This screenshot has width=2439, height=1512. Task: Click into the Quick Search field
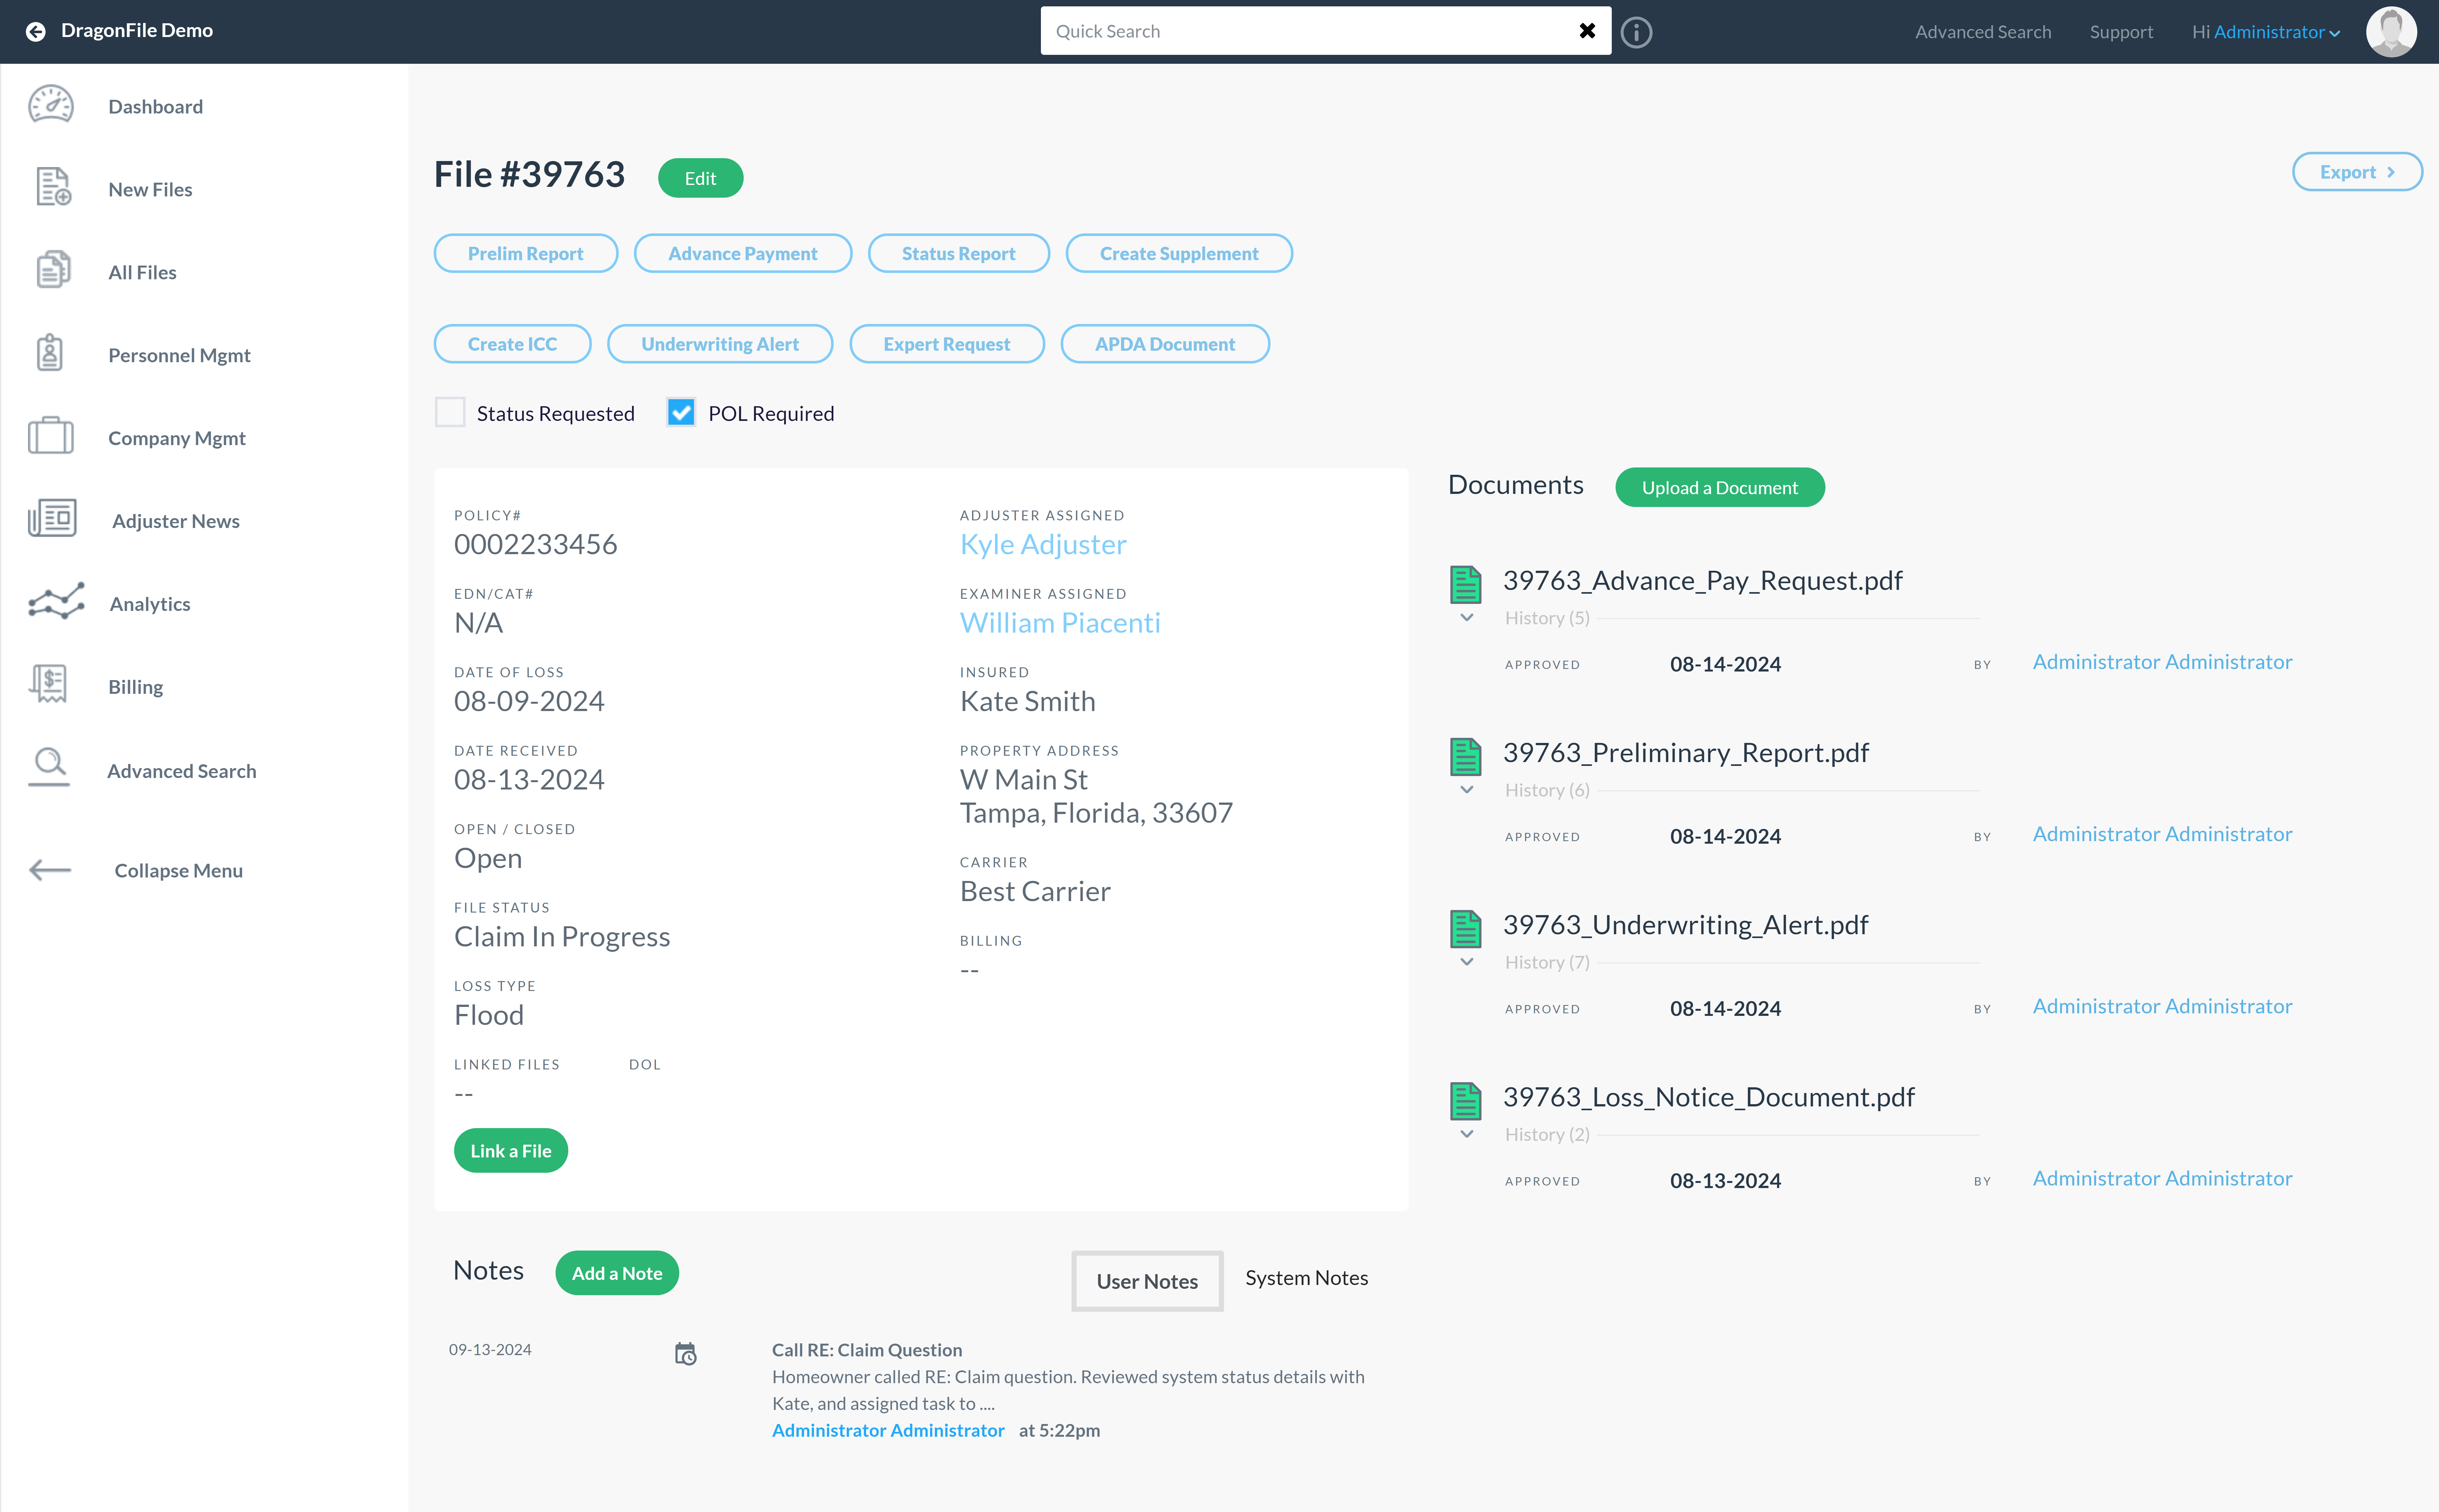coord(1305,31)
